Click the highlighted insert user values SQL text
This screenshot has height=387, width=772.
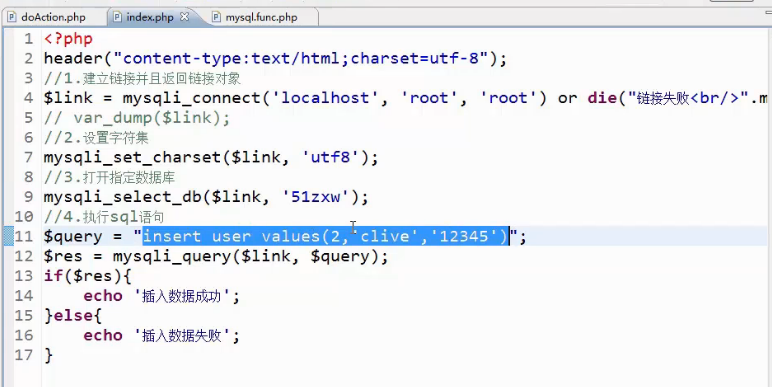click(325, 236)
